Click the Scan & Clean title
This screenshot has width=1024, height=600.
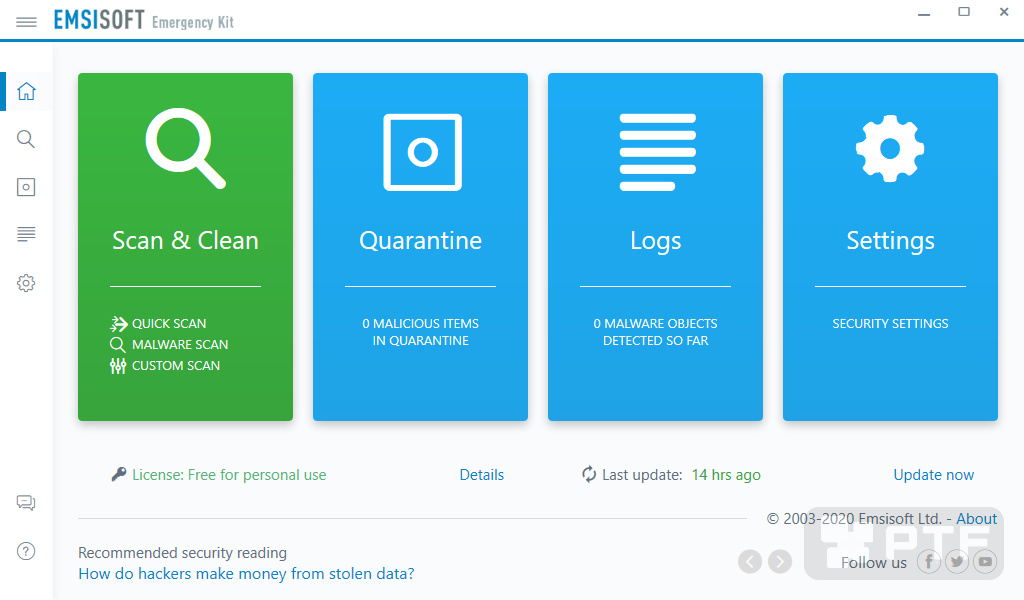[x=185, y=240]
